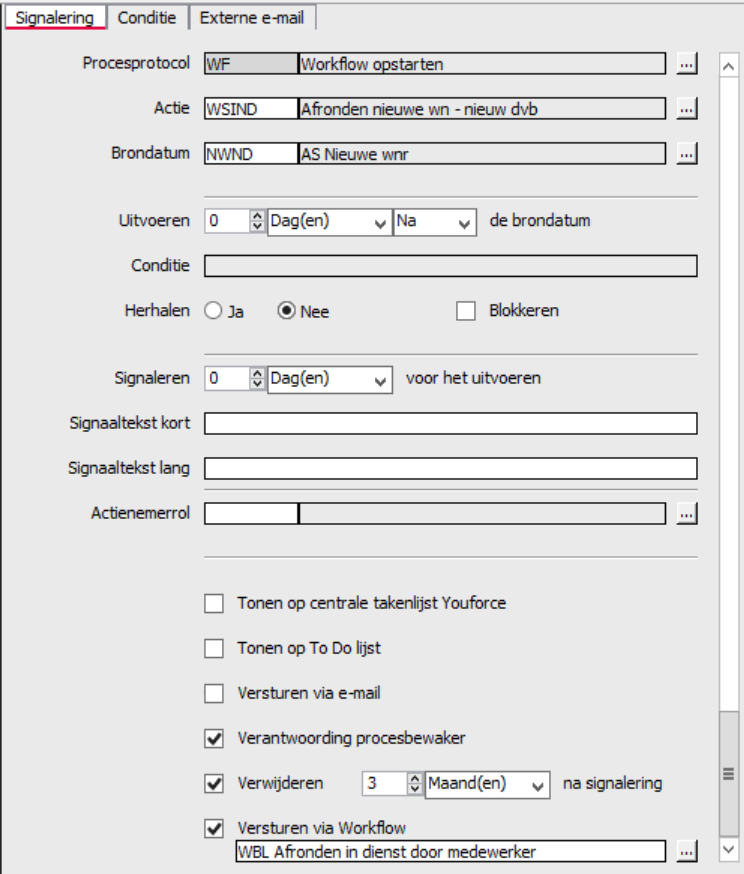This screenshot has height=874, width=744.
Task: Open the Externe e-mail tab
Action: click(252, 18)
